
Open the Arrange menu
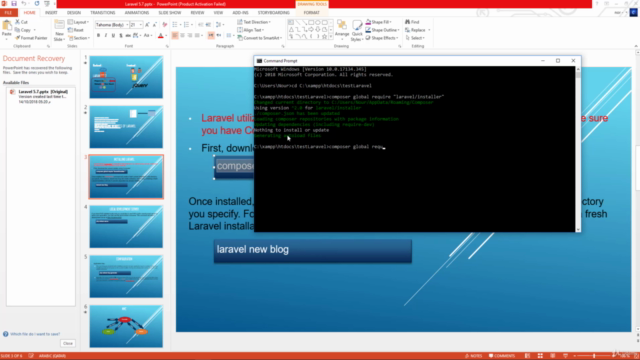coord(342,30)
